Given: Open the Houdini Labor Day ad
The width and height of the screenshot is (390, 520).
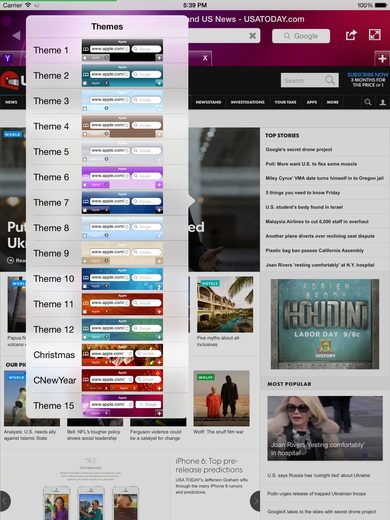Looking at the screenshot, I should coord(325,324).
